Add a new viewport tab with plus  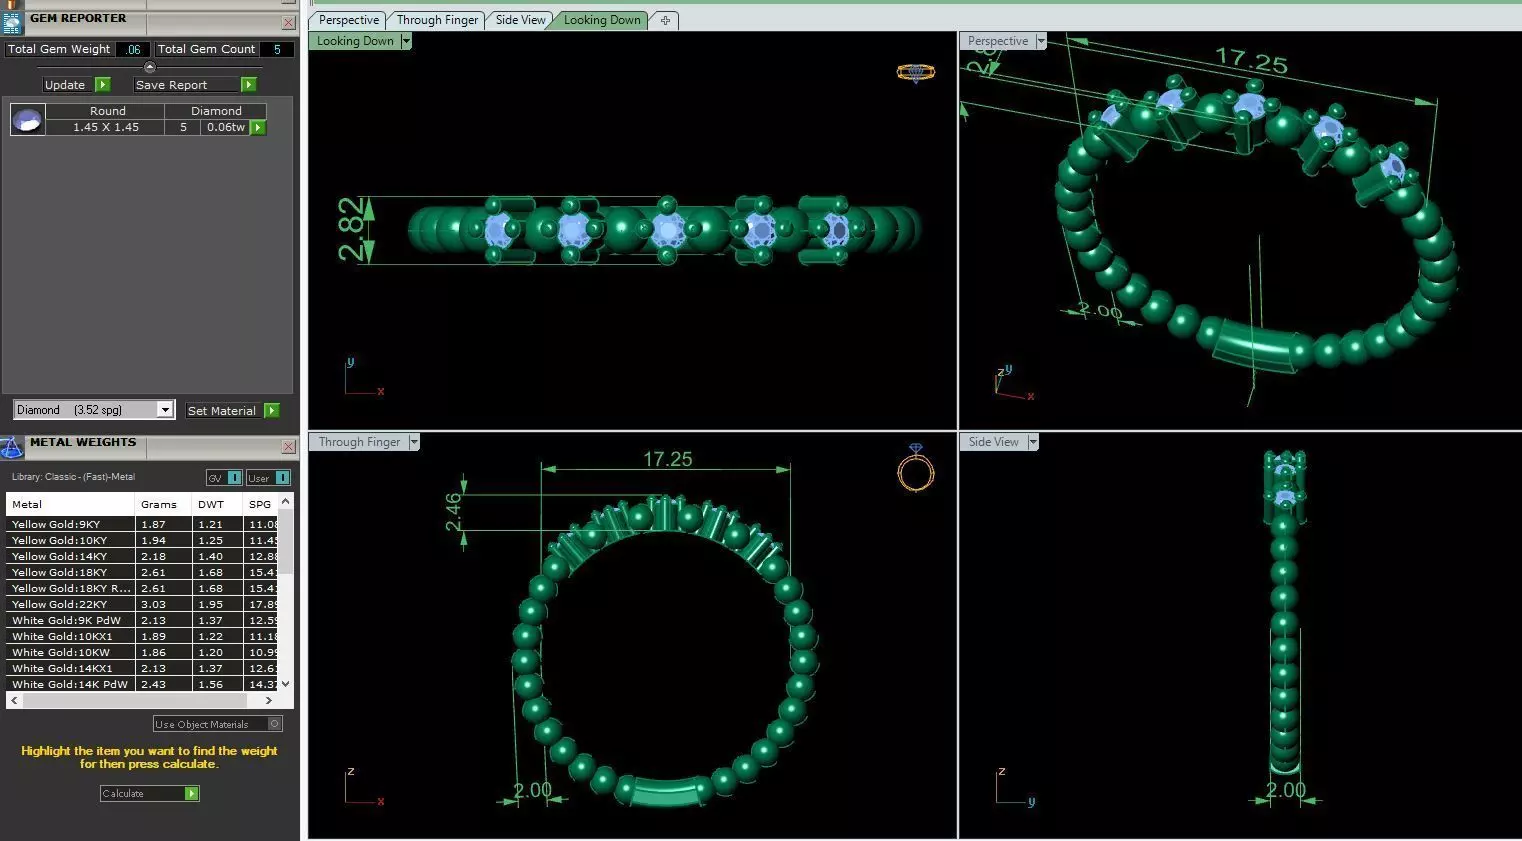pos(665,20)
